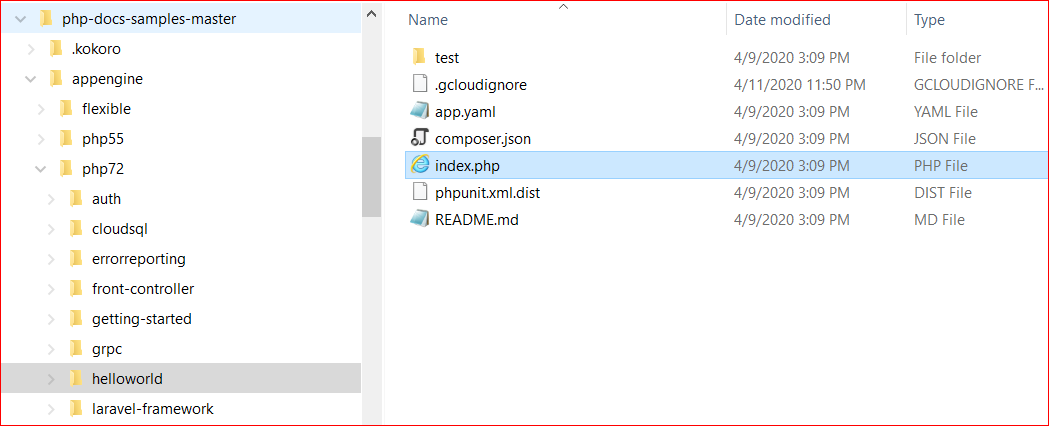
Task: Collapse the appengine tree node
Action: pyautogui.click(x=30, y=79)
